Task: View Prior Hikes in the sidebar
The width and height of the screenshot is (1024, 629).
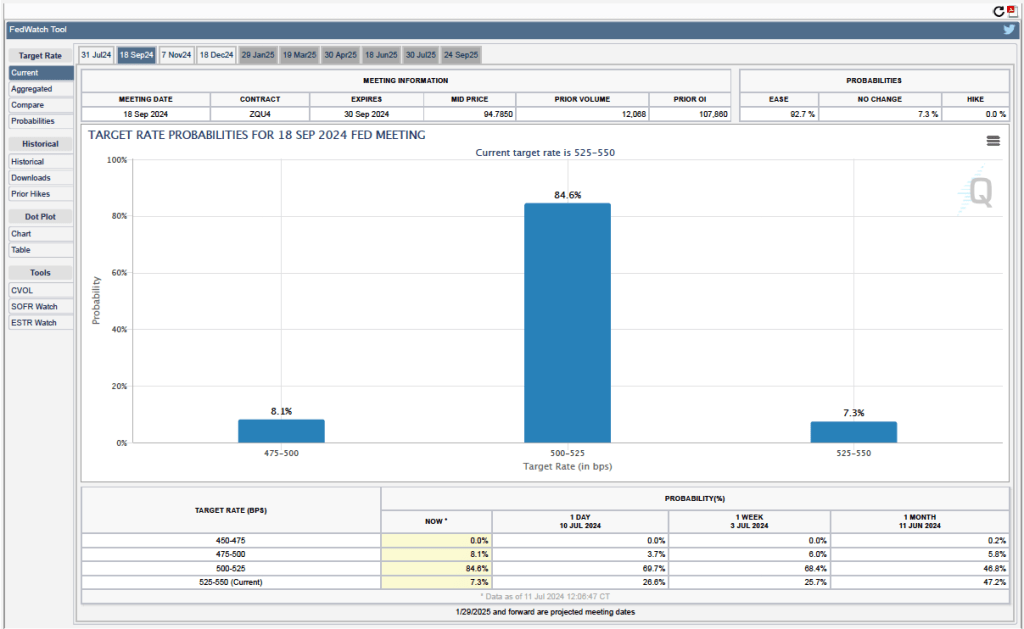Action: pos(30,194)
